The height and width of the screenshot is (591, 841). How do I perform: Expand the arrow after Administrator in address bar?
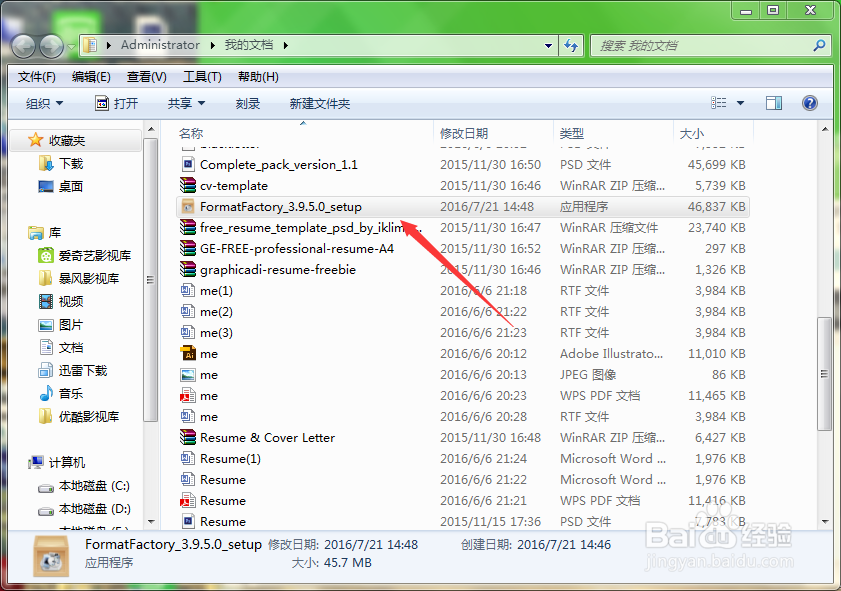pos(212,45)
